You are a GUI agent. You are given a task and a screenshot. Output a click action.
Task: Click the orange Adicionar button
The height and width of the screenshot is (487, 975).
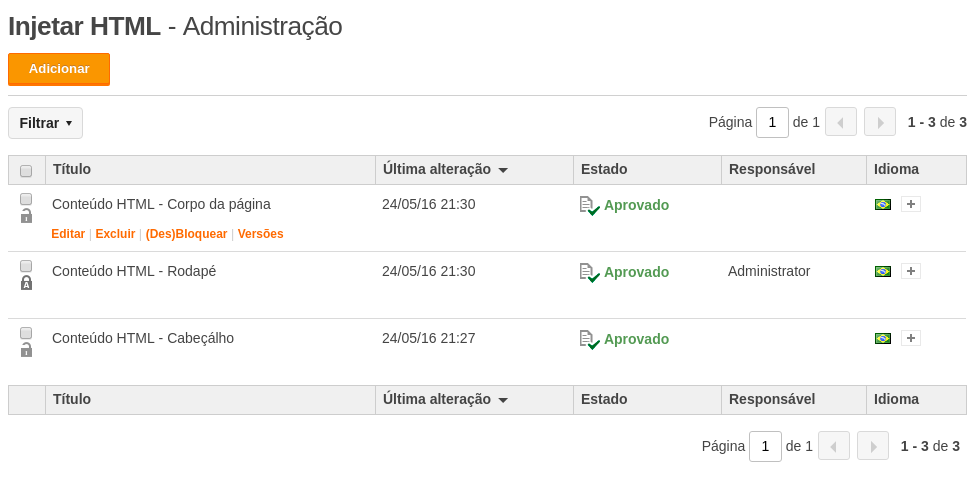[x=59, y=69]
